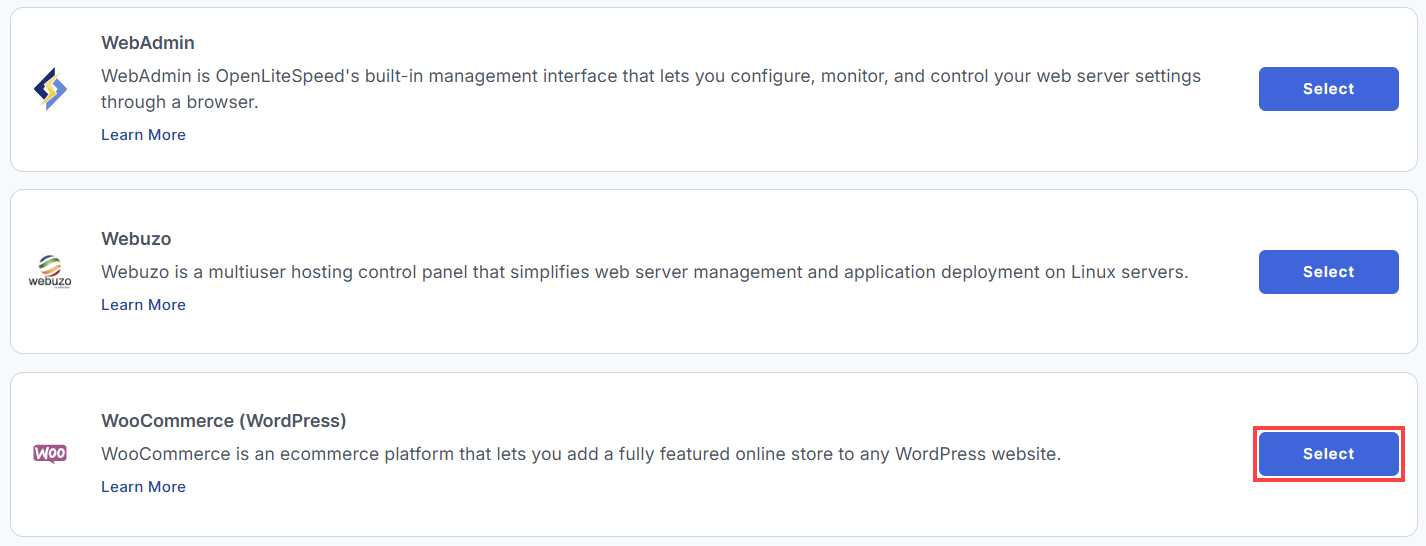Viewport: 1426px width, 546px height.
Task: Click the WooCommerce Woo logo icon
Action: (x=50, y=454)
